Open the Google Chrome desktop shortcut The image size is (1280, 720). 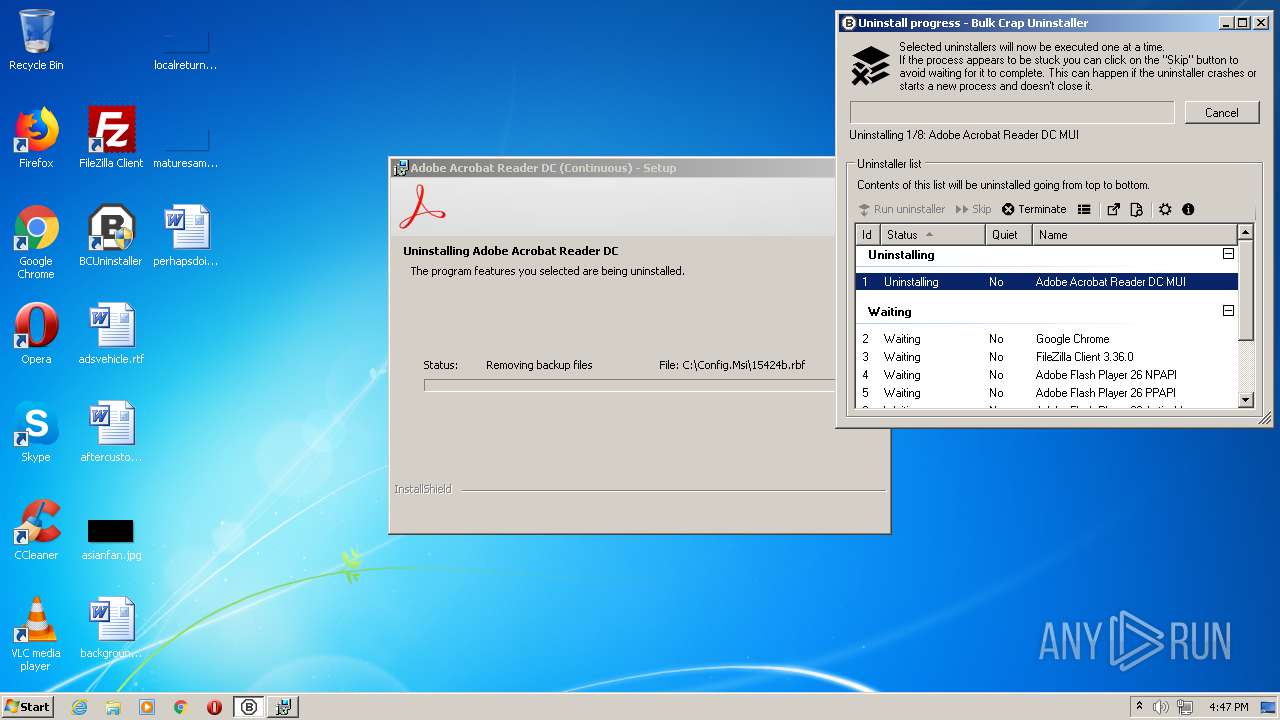point(36,242)
